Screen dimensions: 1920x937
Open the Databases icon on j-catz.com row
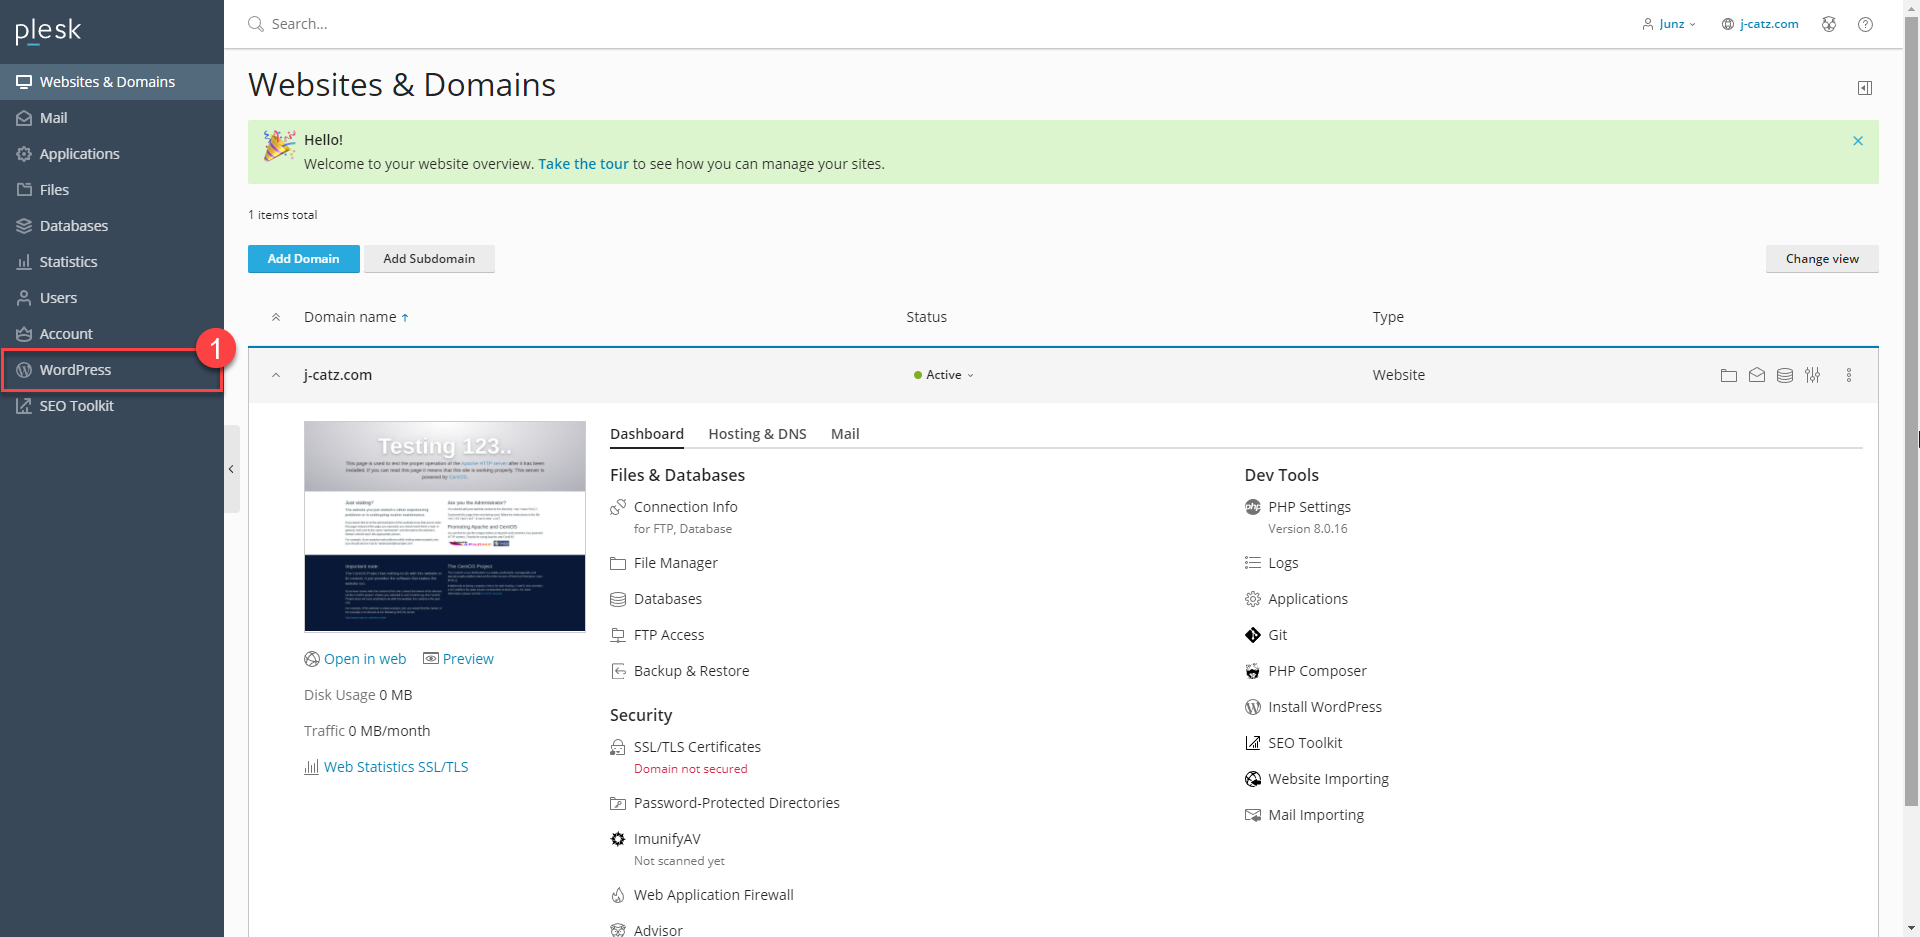[1784, 375]
